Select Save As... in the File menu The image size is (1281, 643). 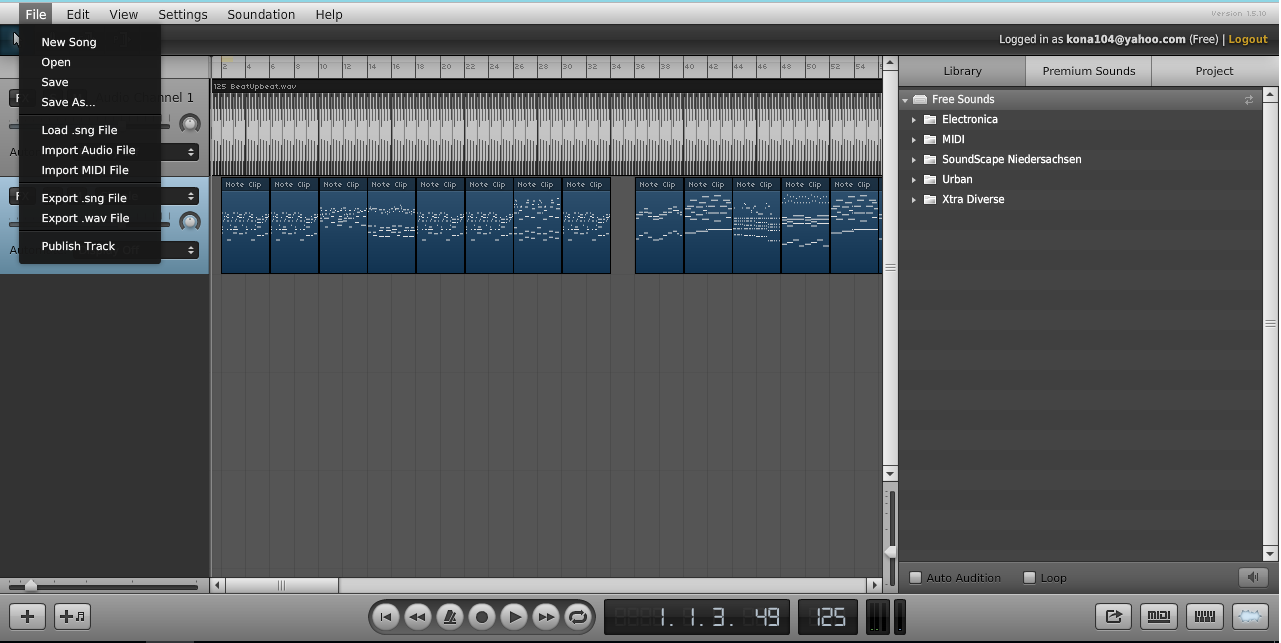coord(68,102)
